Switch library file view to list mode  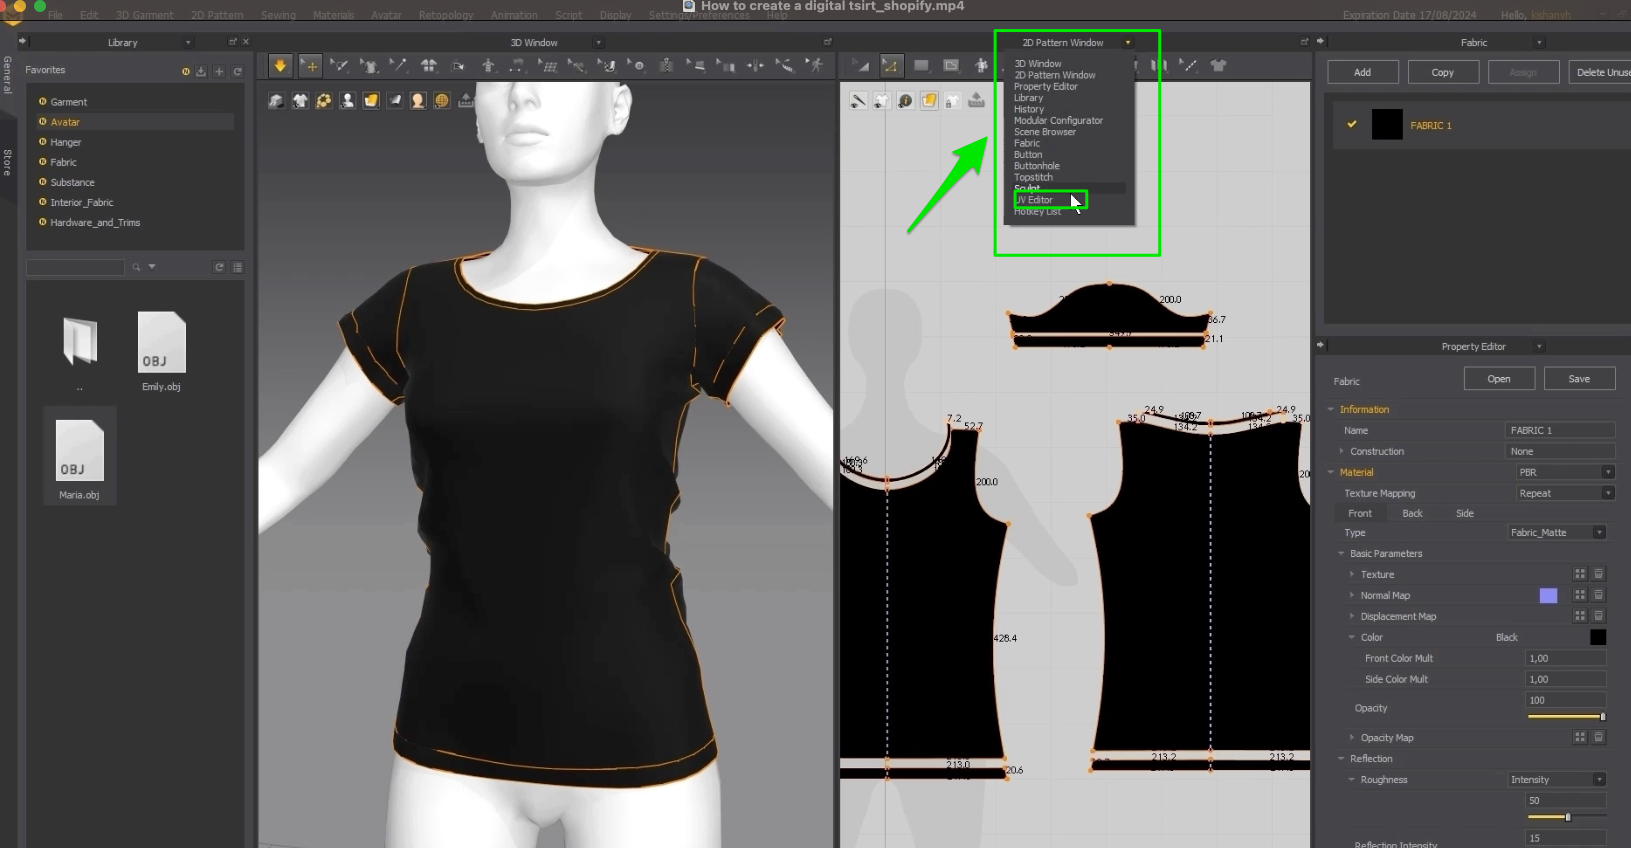click(x=237, y=267)
